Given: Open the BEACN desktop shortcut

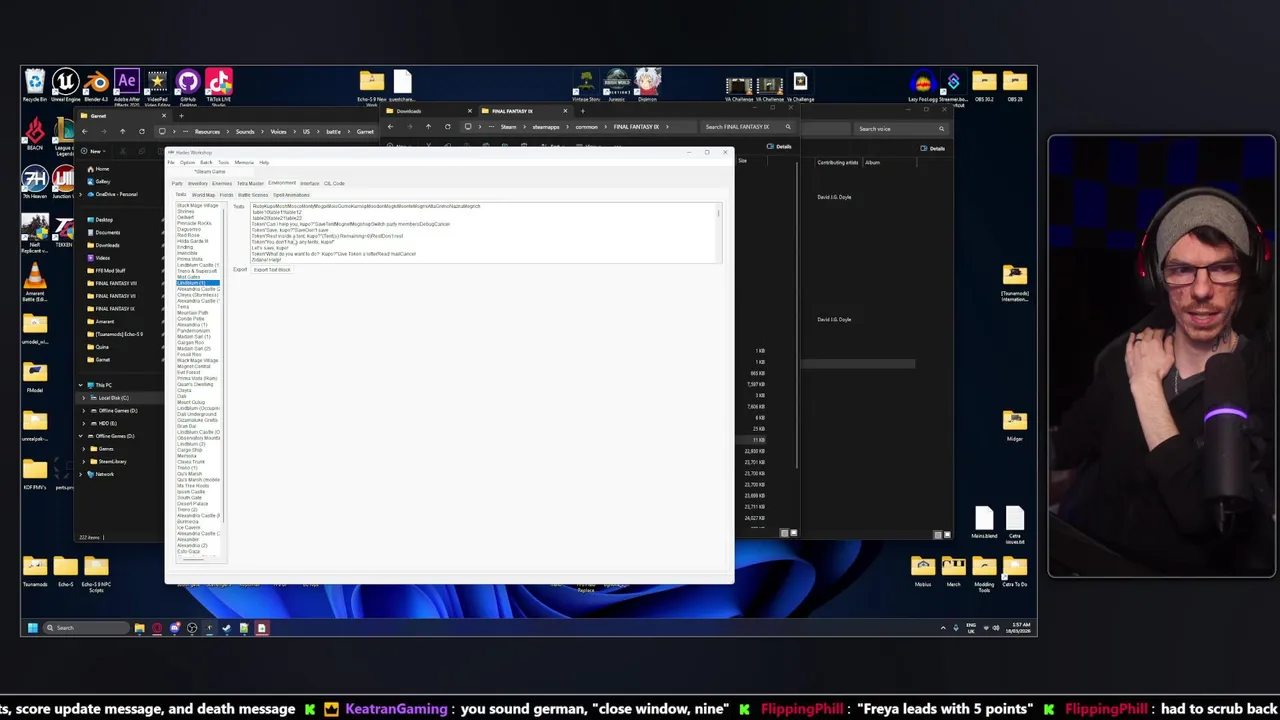Looking at the screenshot, I should pos(35,134).
